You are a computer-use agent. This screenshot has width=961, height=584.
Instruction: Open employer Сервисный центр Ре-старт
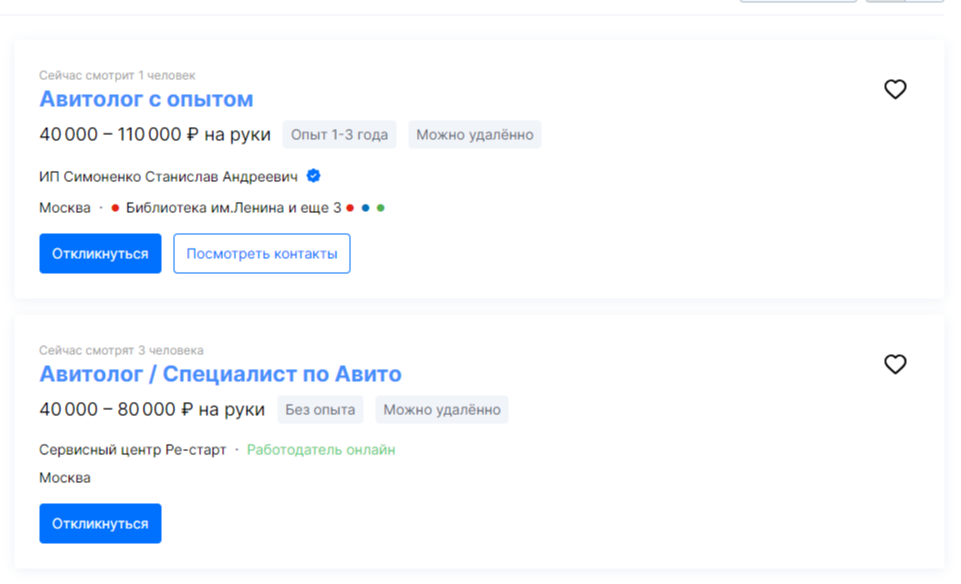(132, 450)
